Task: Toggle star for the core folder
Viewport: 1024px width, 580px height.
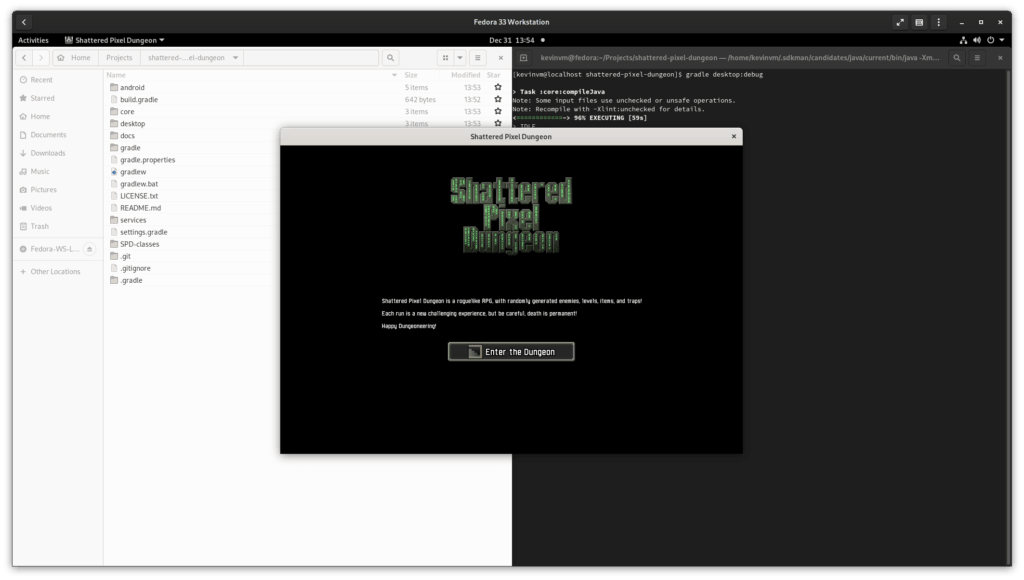Action: click(498, 111)
